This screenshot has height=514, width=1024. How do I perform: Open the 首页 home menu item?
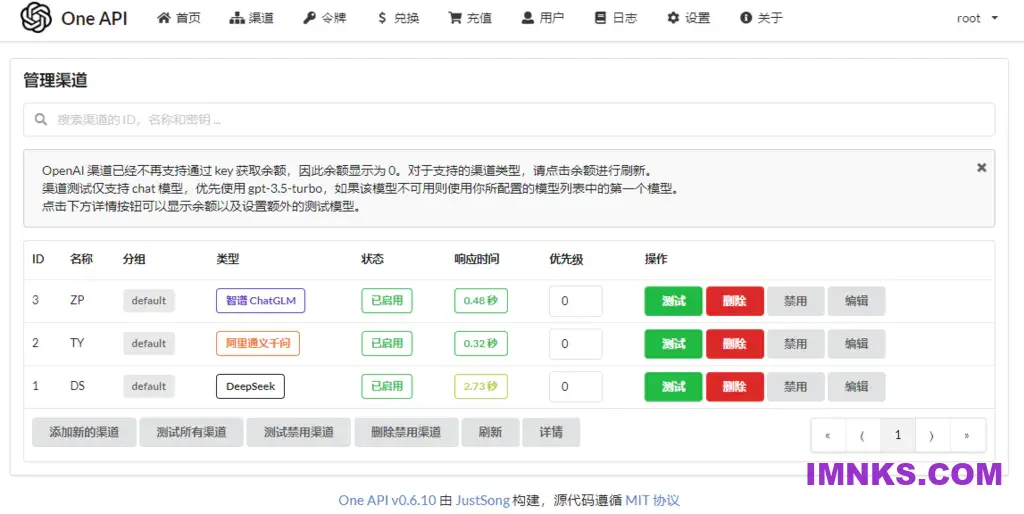(180, 18)
